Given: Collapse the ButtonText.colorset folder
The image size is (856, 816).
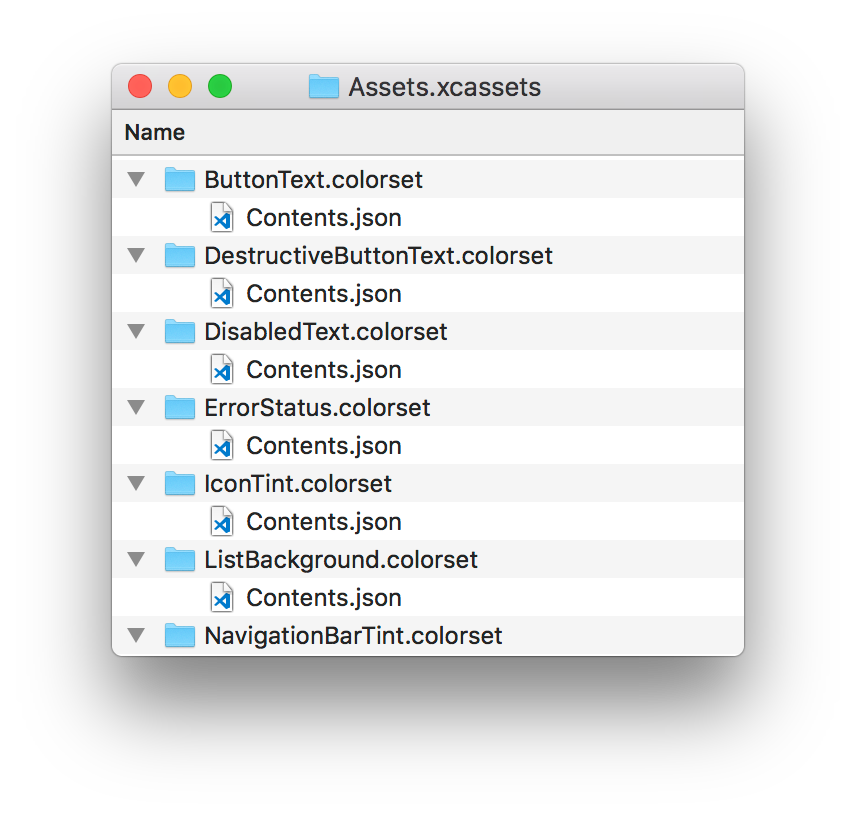Looking at the screenshot, I should coord(137,180).
